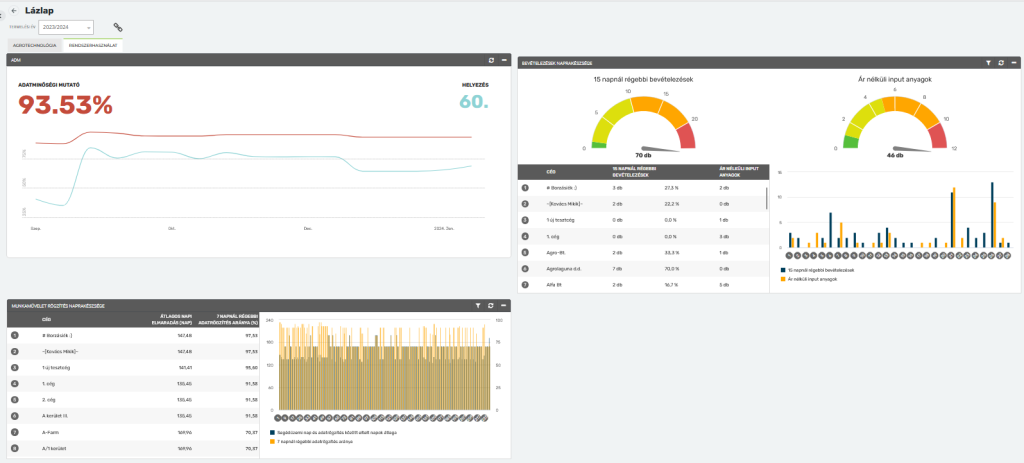Viewport: 1024px width, 463px height.
Task: Switch to the Agrotechnológia tab
Action: coord(34,46)
